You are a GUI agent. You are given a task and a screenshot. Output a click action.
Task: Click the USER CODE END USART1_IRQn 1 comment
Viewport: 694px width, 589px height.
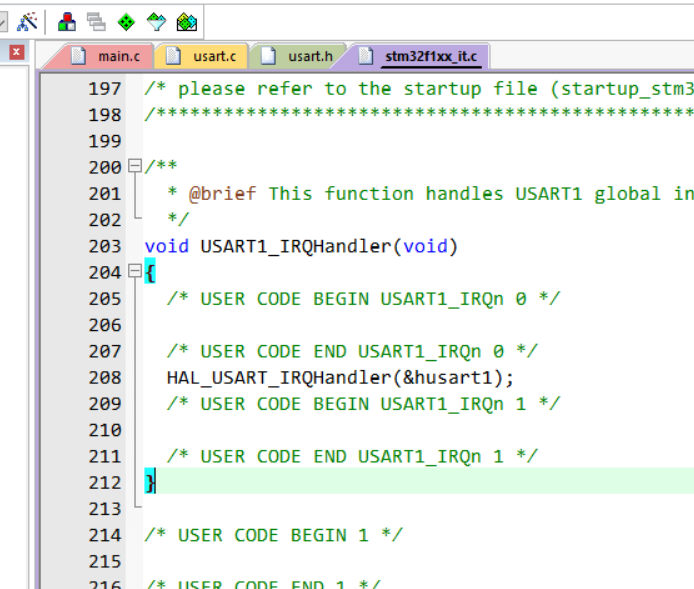(352, 457)
